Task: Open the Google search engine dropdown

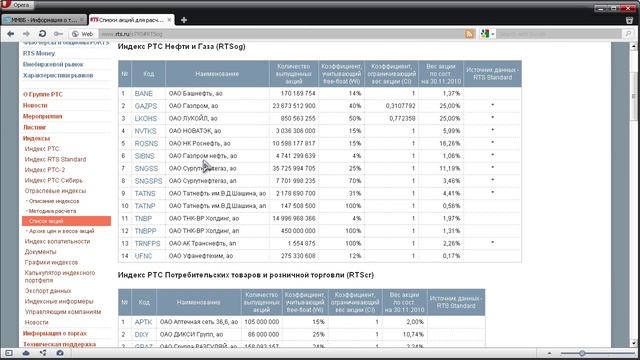Action: (487, 34)
